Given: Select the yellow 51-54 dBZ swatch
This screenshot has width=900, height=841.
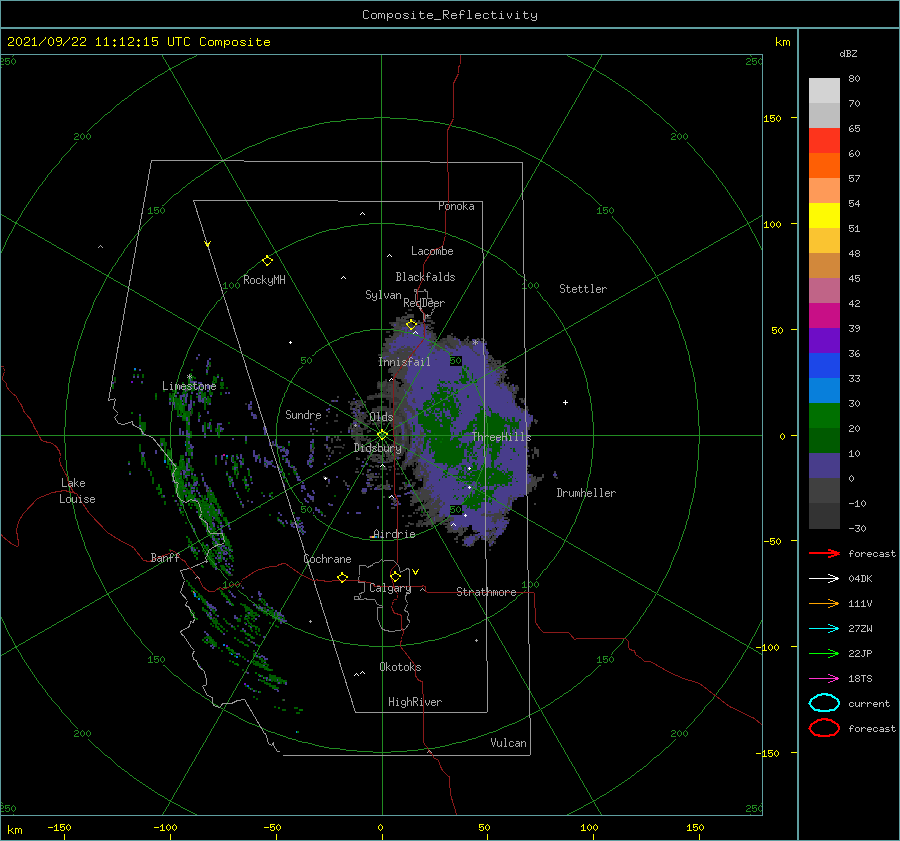Looking at the screenshot, I should pos(824,216).
